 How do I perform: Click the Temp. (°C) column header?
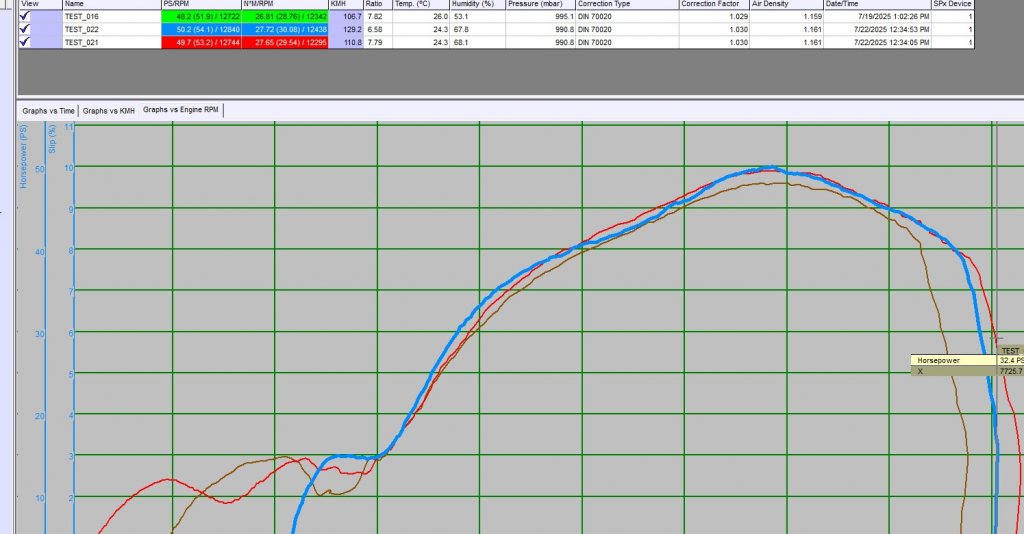tap(421, 4)
